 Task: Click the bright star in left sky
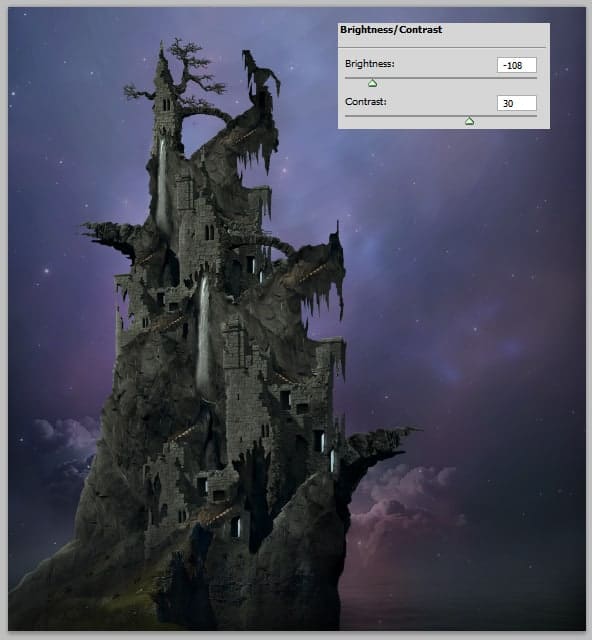pos(47,271)
